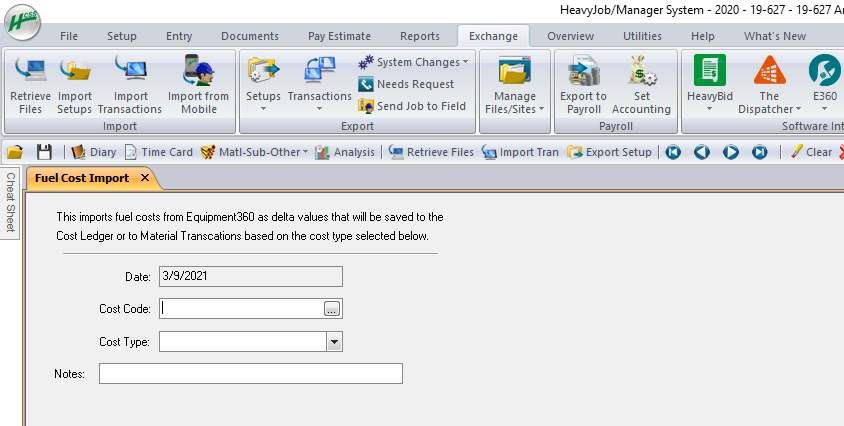Go to first record navigation button
Image resolution: width=844 pixels, height=426 pixels.
pyautogui.click(x=673, y=152)
